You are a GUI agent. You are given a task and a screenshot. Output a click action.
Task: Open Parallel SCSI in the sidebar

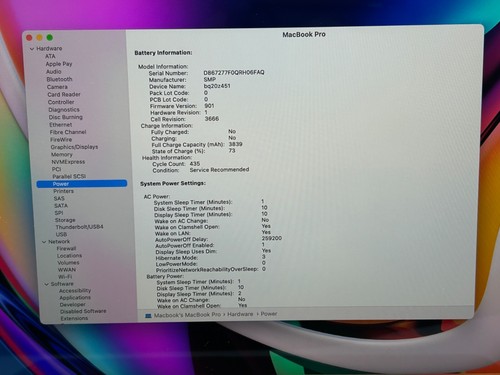click(69, 176)
